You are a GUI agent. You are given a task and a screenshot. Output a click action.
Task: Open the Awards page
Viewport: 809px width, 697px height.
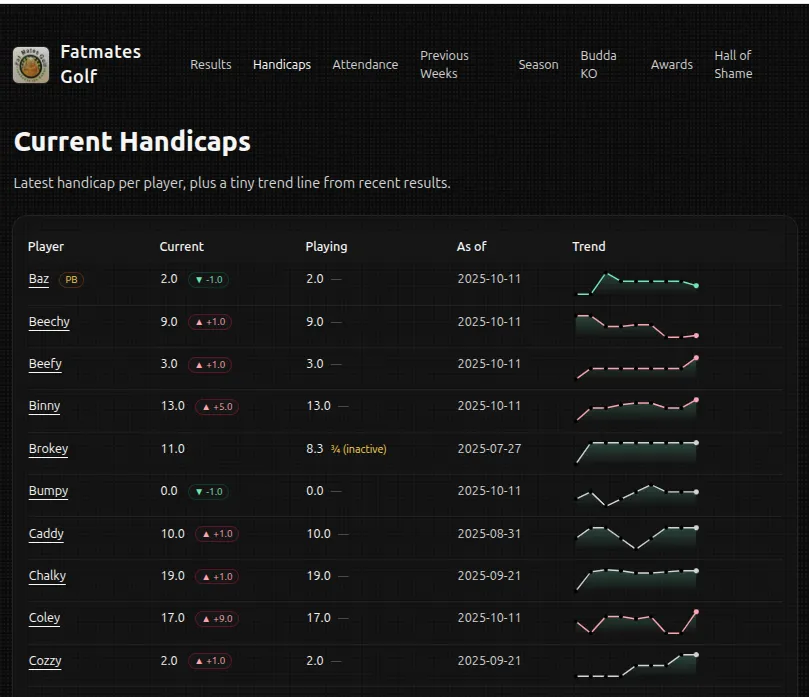coord(671,65)
